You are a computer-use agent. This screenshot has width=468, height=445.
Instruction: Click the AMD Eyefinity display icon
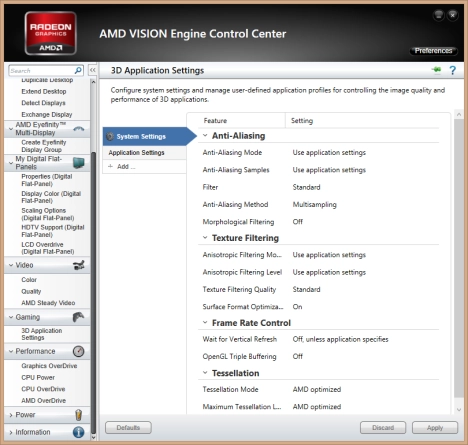(78, 128)
